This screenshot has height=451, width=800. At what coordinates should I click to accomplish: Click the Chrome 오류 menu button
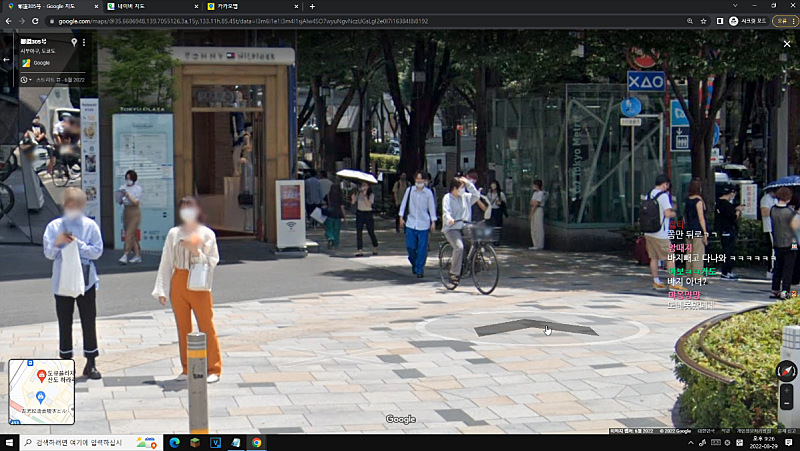784,20
